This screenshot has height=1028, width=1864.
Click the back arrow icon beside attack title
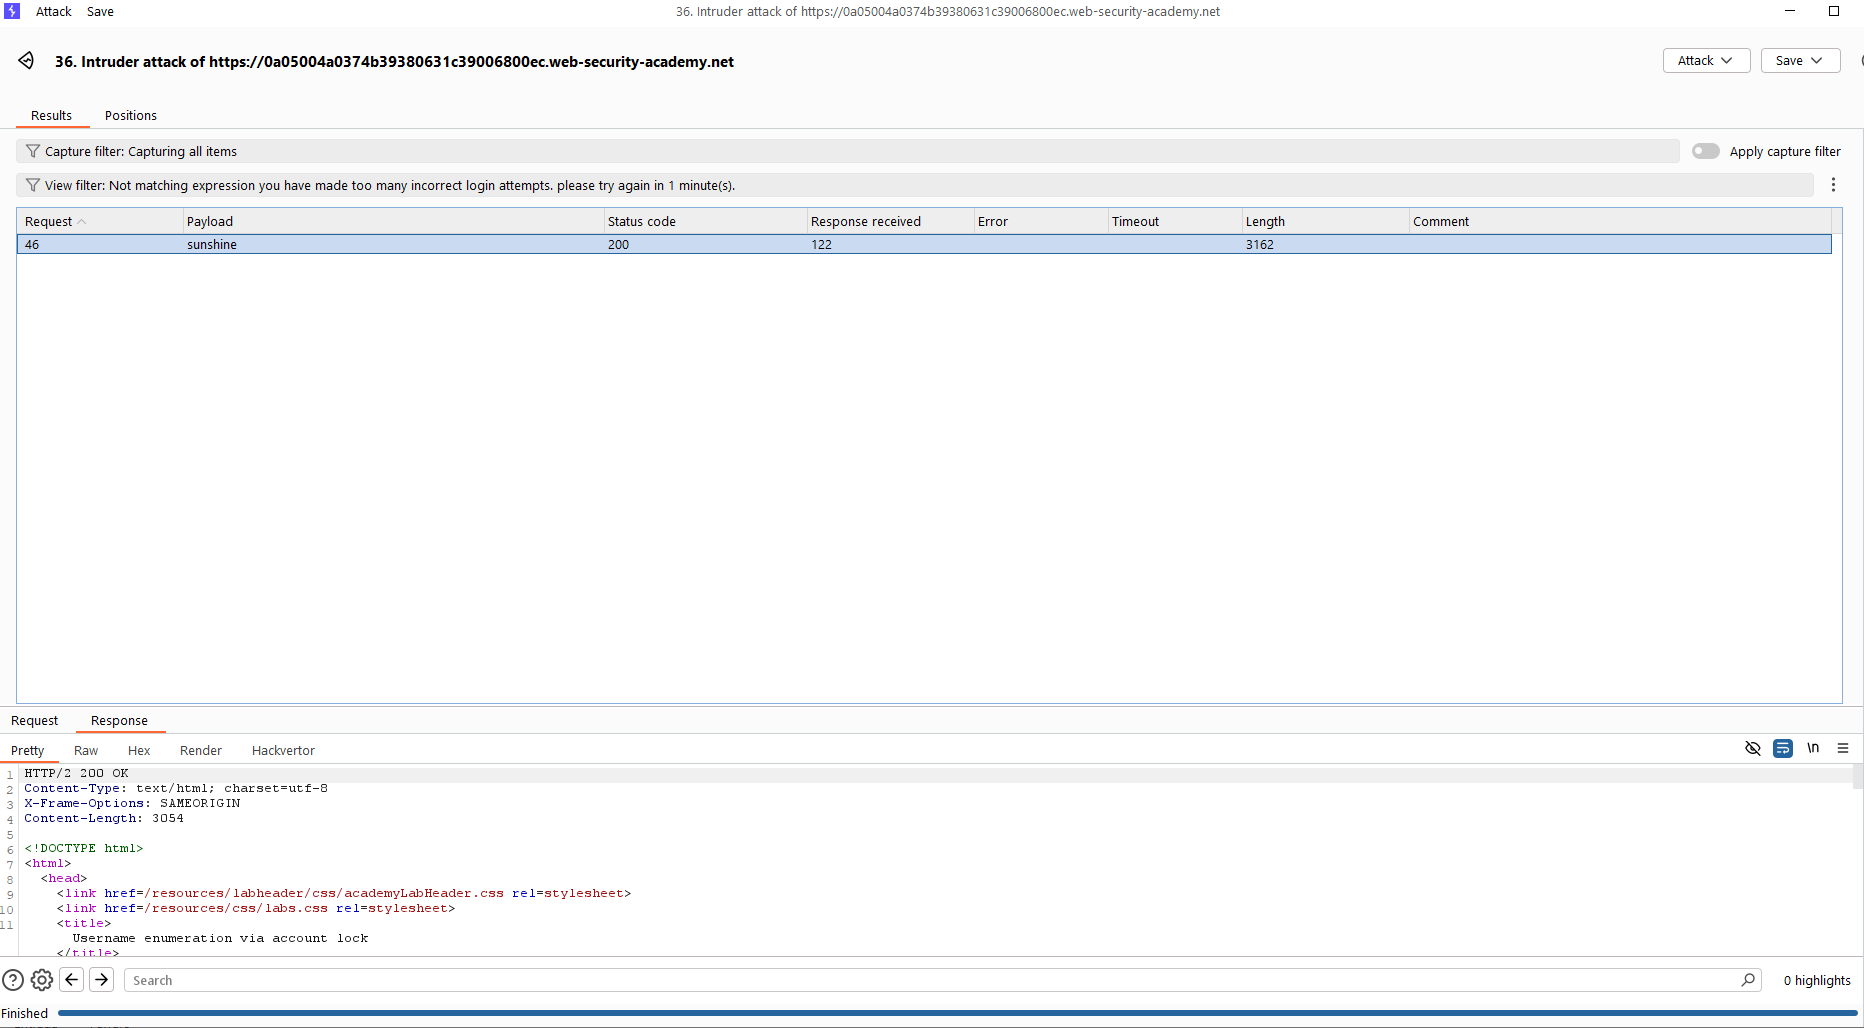point(27,61)
